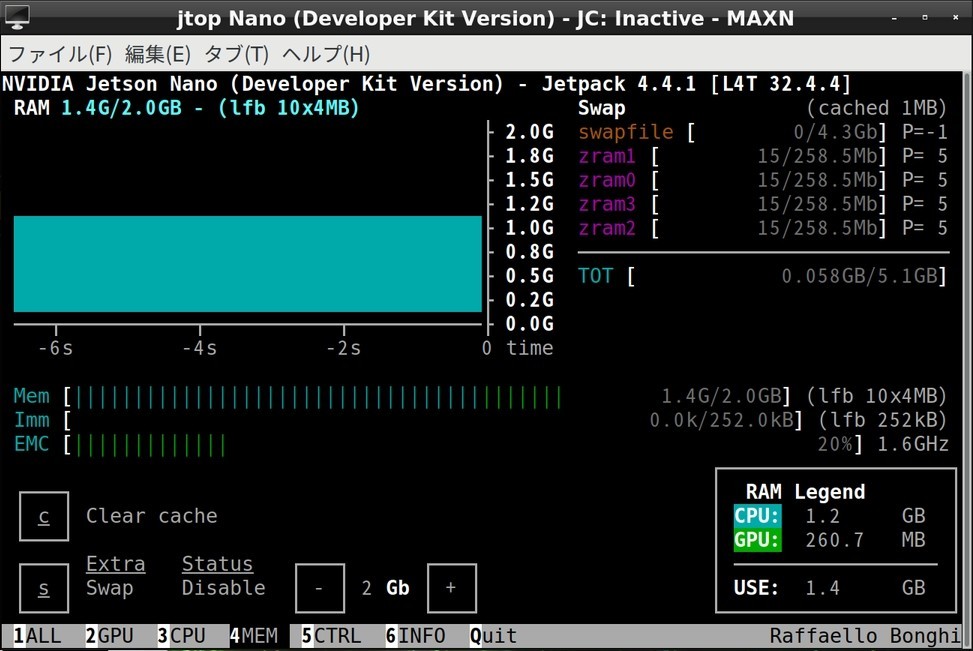This screenshot has height=651, width=973.
Task: Click the GPU: legend swatch
Action: (757, 540)
